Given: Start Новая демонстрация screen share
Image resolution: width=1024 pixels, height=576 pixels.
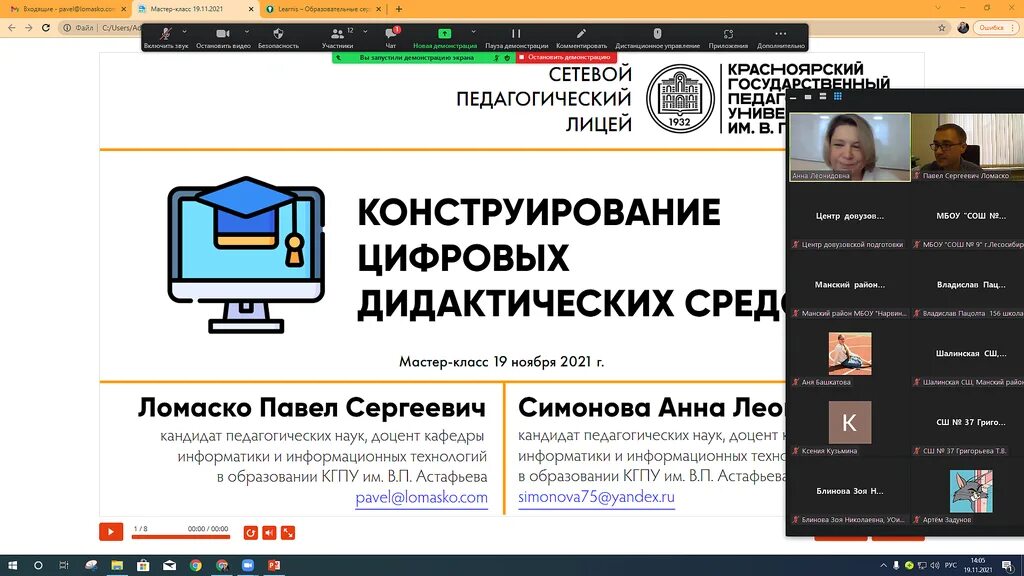Looking at the screenshot, I should point(445,38).
